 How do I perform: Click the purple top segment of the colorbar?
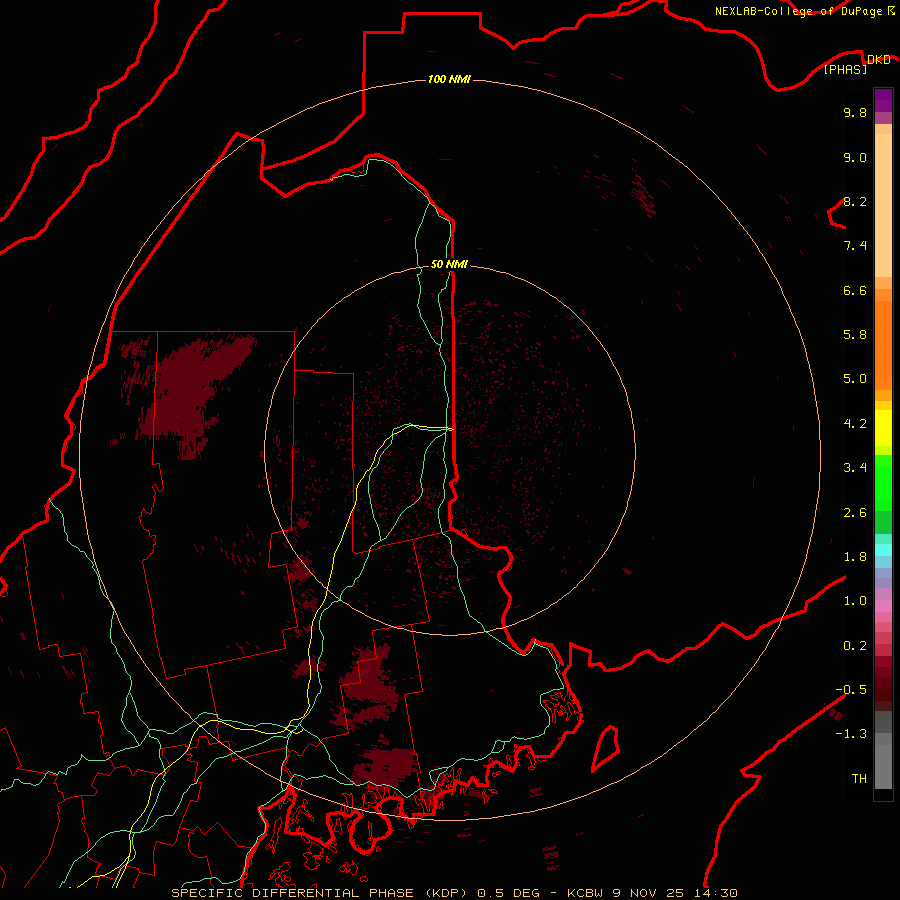883,100
